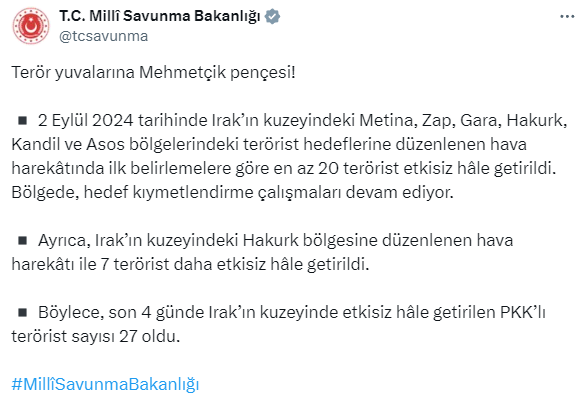Viewport: 581px width, 399px height.
Task: Click the word 'Mehmetçik' in the headline
Action: click(182, 72)
